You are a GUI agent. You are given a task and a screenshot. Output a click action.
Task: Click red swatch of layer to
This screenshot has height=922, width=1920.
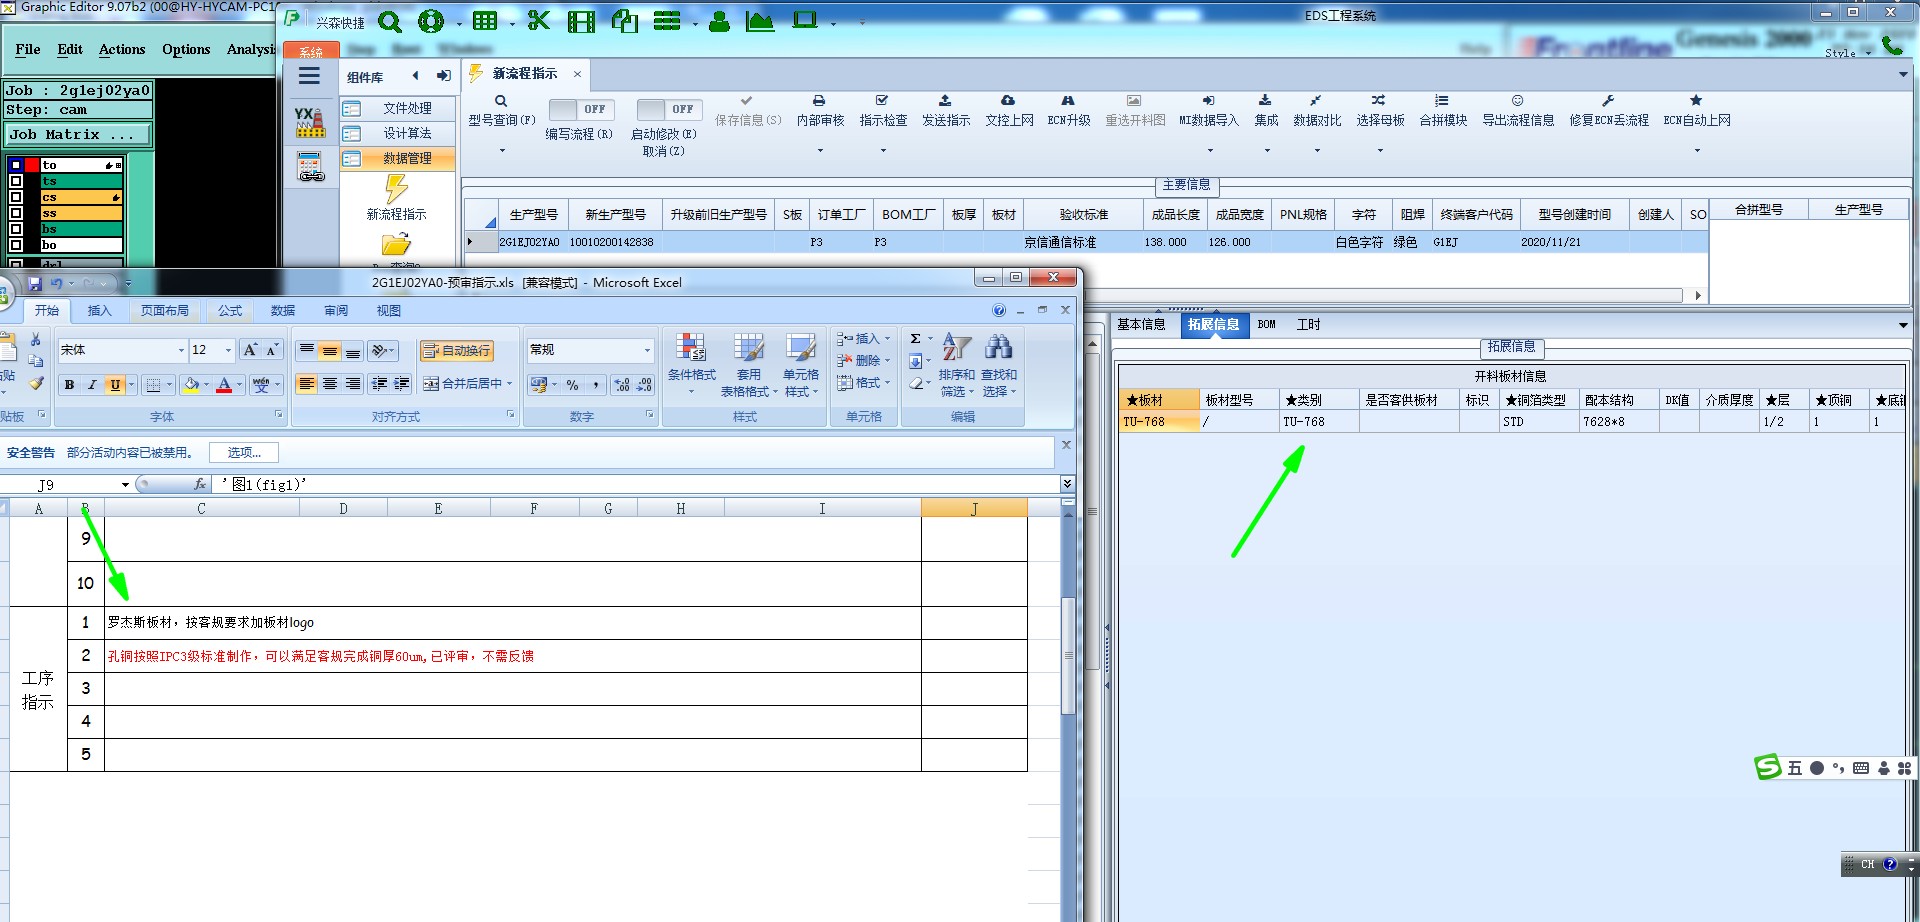[32, 165]
